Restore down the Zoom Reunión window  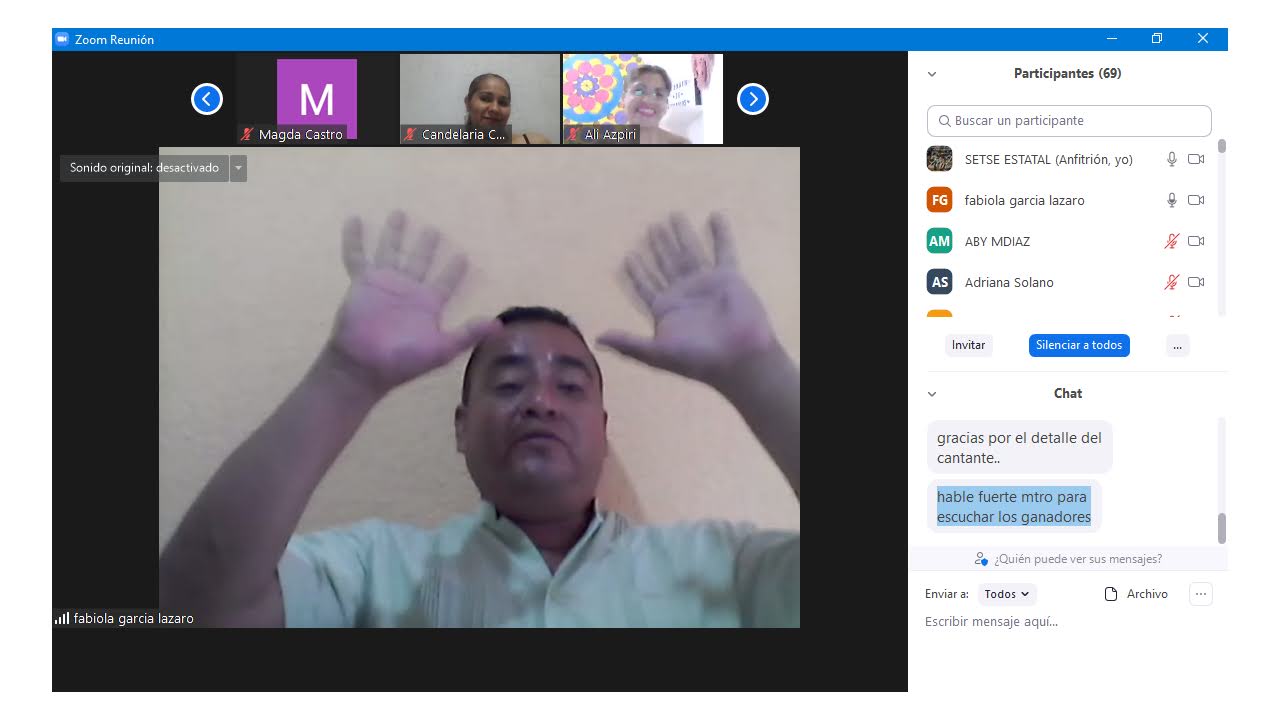coord(1157,39)
